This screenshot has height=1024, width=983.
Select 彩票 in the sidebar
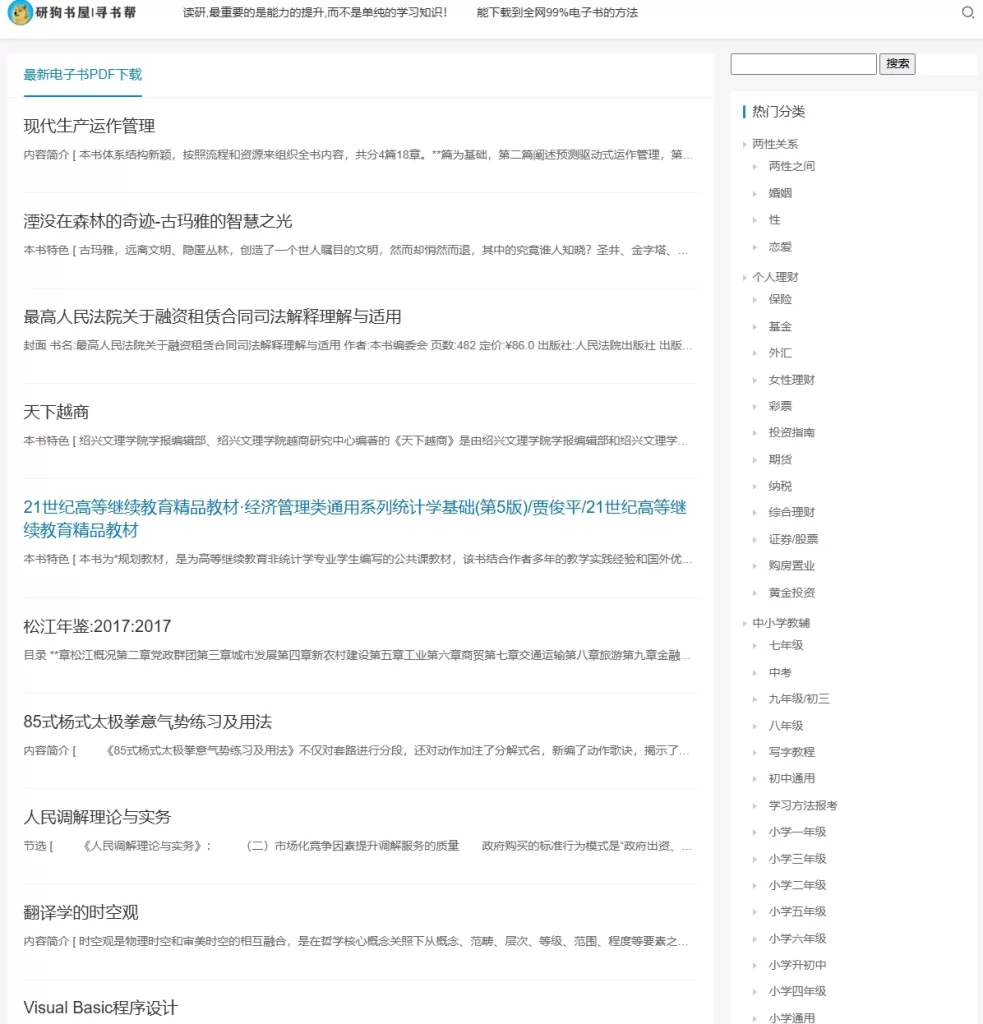coord(779,405)
